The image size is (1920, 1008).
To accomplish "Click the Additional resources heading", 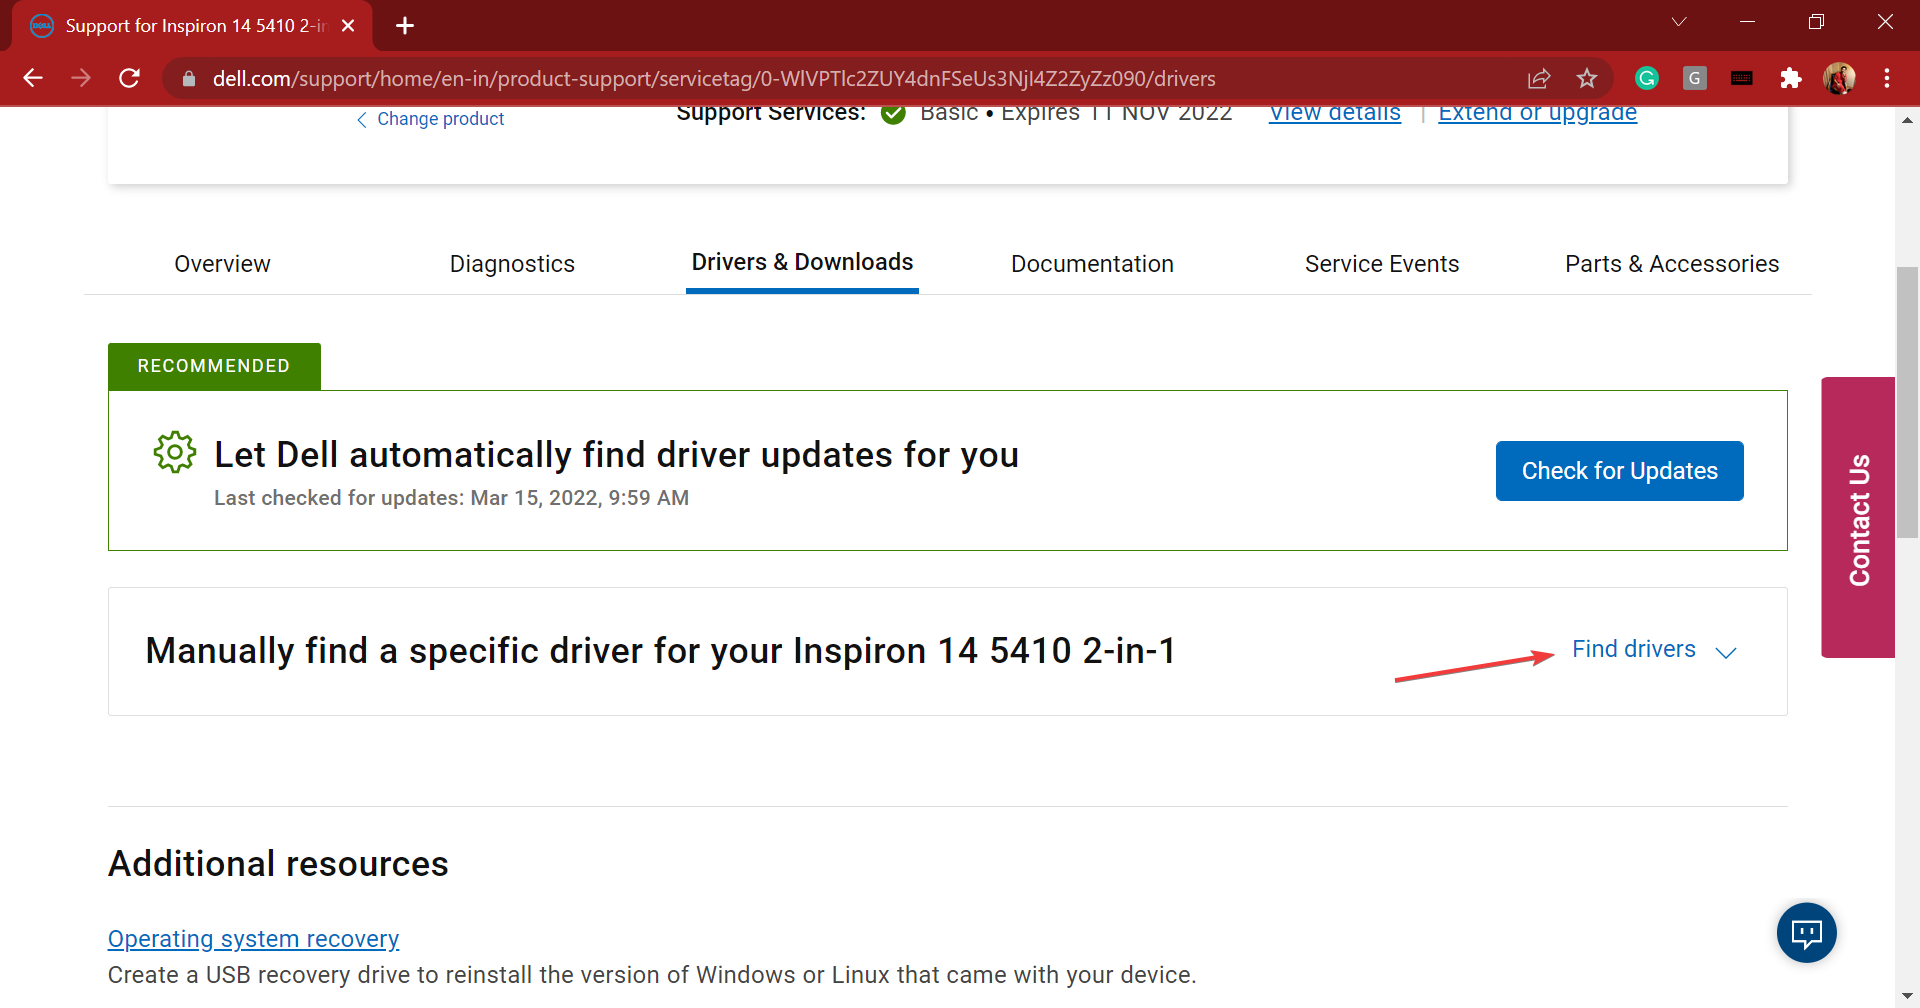I will 278,864.
